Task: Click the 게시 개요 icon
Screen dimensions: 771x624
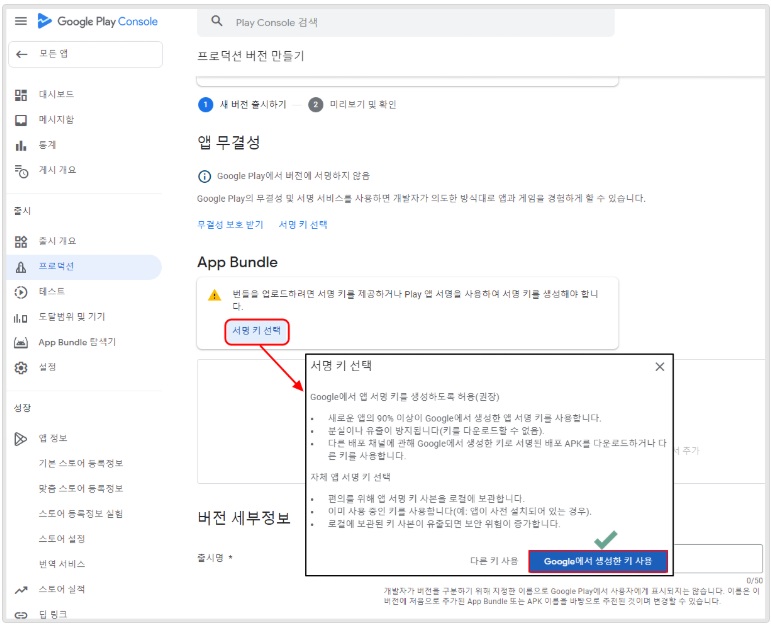Action: (x=21, y=171)
